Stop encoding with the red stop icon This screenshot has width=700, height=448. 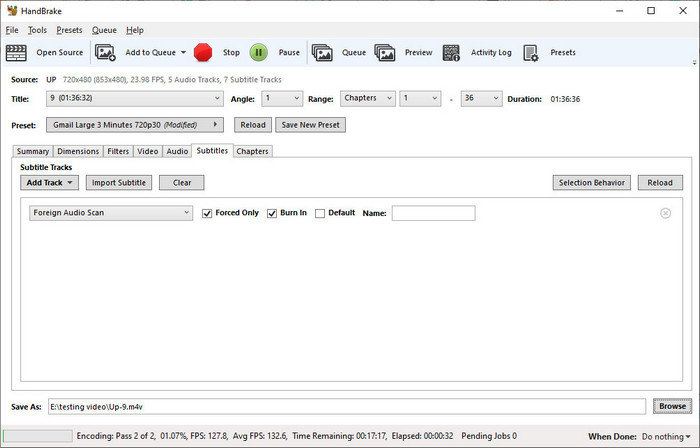[203, 52]
